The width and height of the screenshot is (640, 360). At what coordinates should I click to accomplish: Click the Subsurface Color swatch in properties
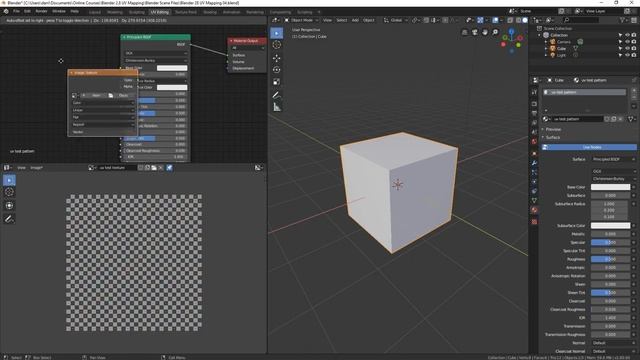pos(610,226)
